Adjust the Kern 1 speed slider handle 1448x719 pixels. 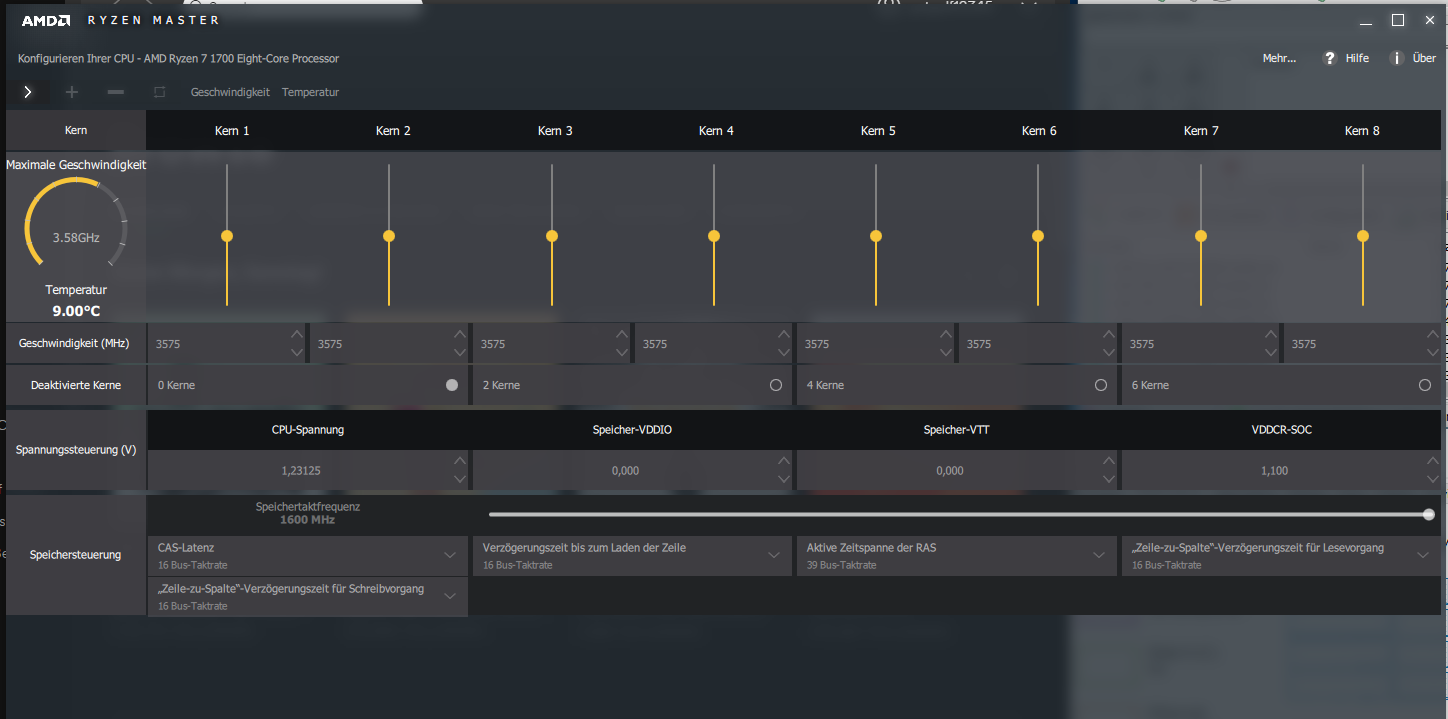pyautogui.click(x=227, y=236)
